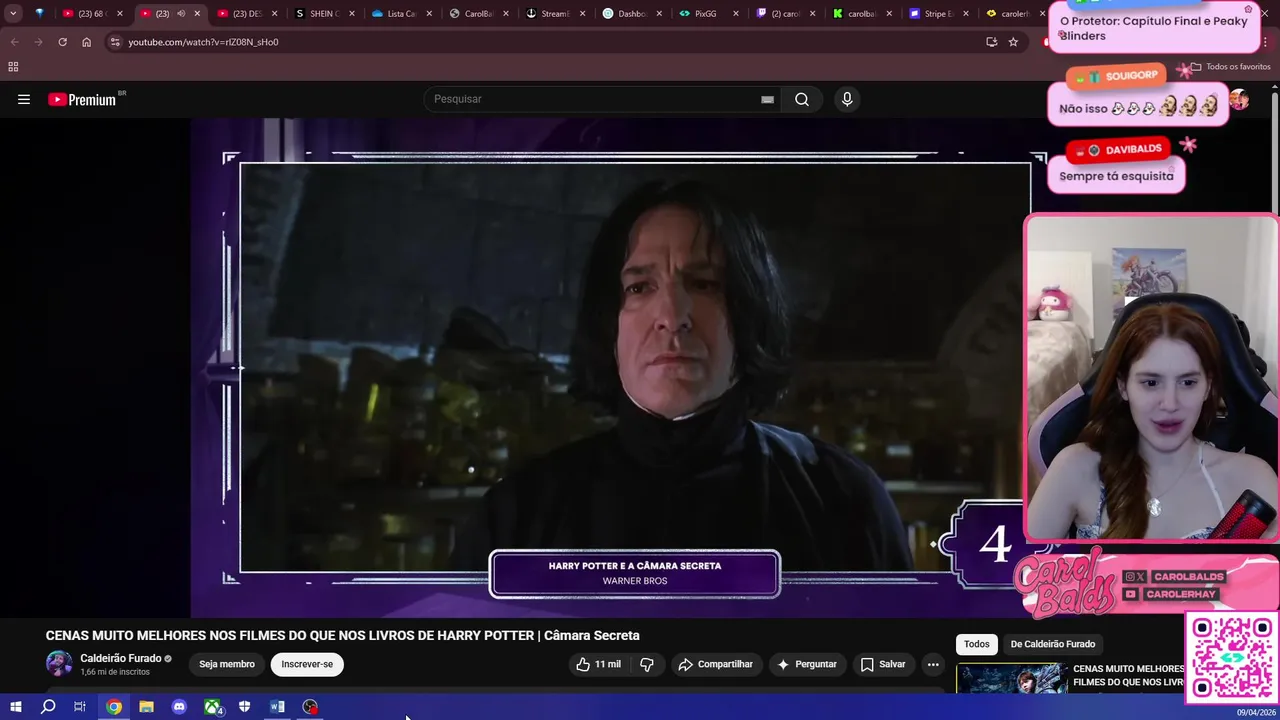Open the recommended video thumbnail below the chips
The image size is (1280, 720).
pyautogui.click(x=1010, y=680)
